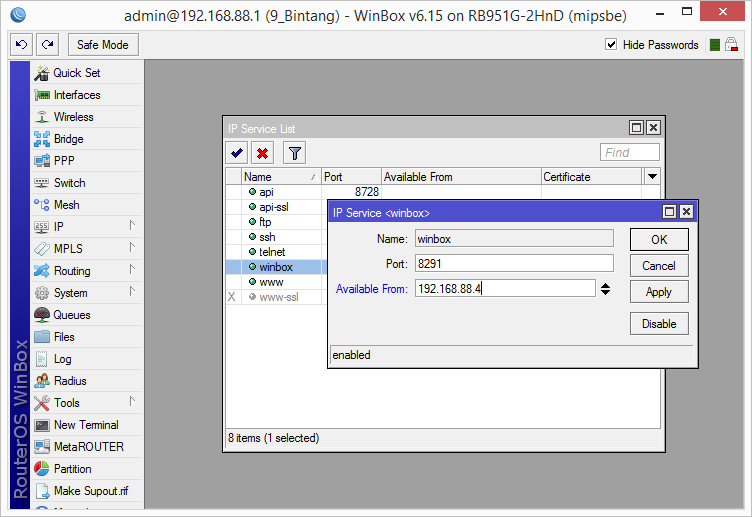Image resolution: width=752 pixels, height=517 pixels.
Task: Open the IP menu entry
Action: click(x=88, y=227)
